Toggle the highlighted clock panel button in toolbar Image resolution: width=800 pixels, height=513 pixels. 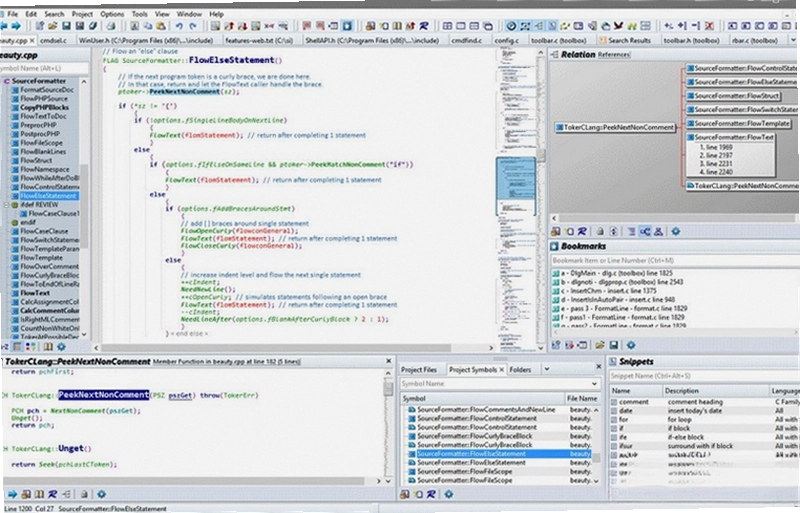point(511,26)
